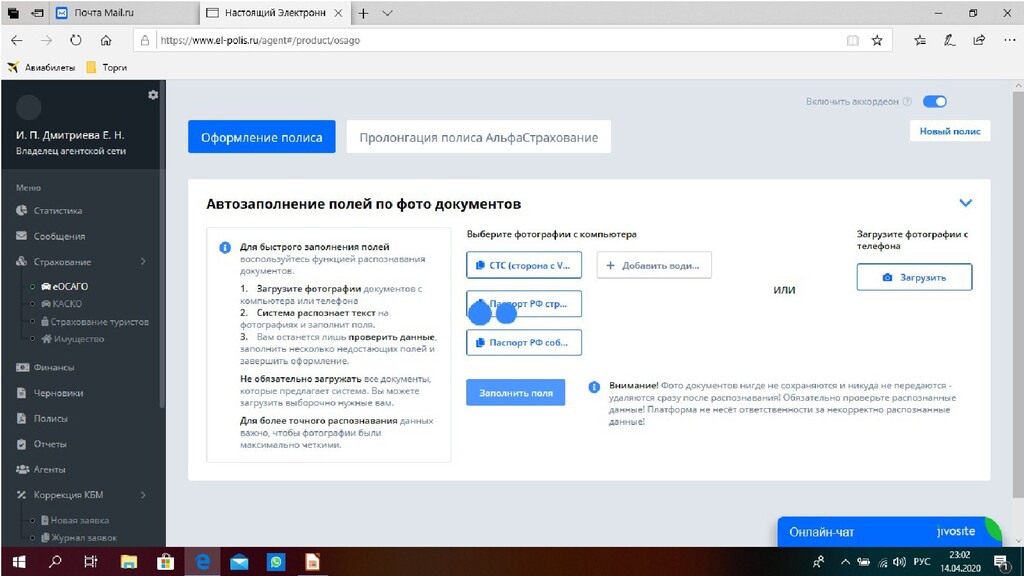Viewport: 1024px width, 576px height.
Task: Open the sidebar settings gear icon
Action: 153,95
